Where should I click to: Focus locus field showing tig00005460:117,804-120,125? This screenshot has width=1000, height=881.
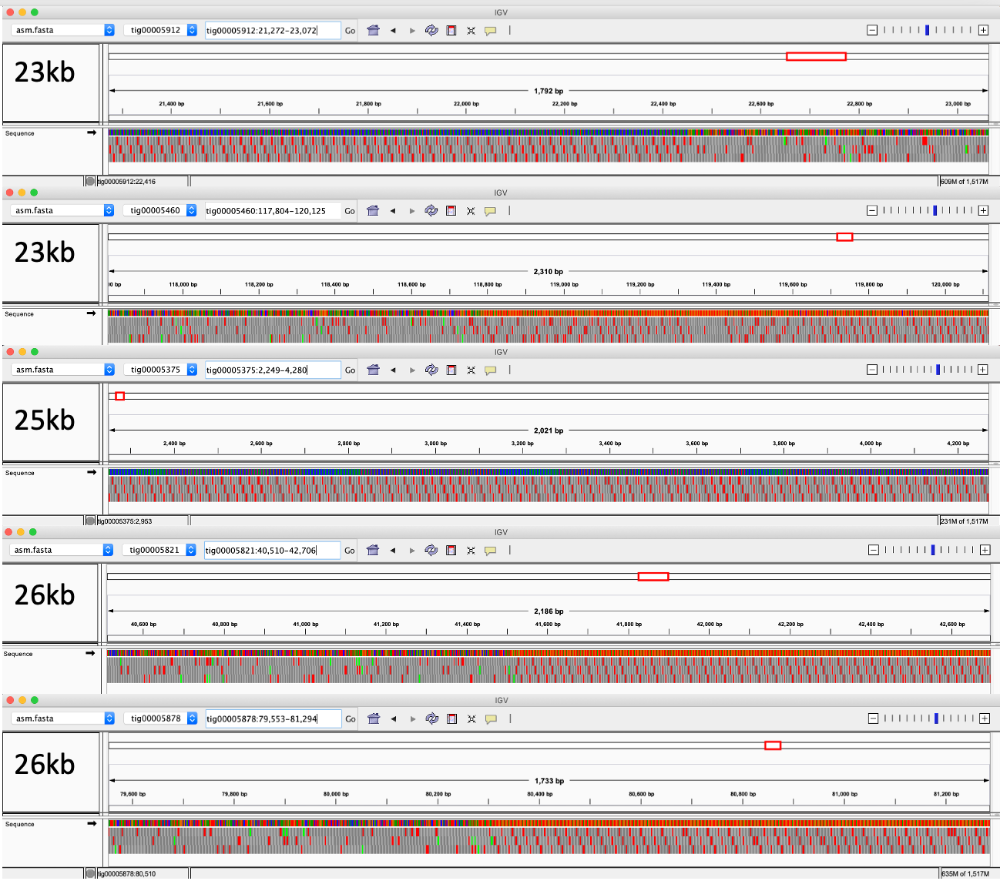pos(273,211)
